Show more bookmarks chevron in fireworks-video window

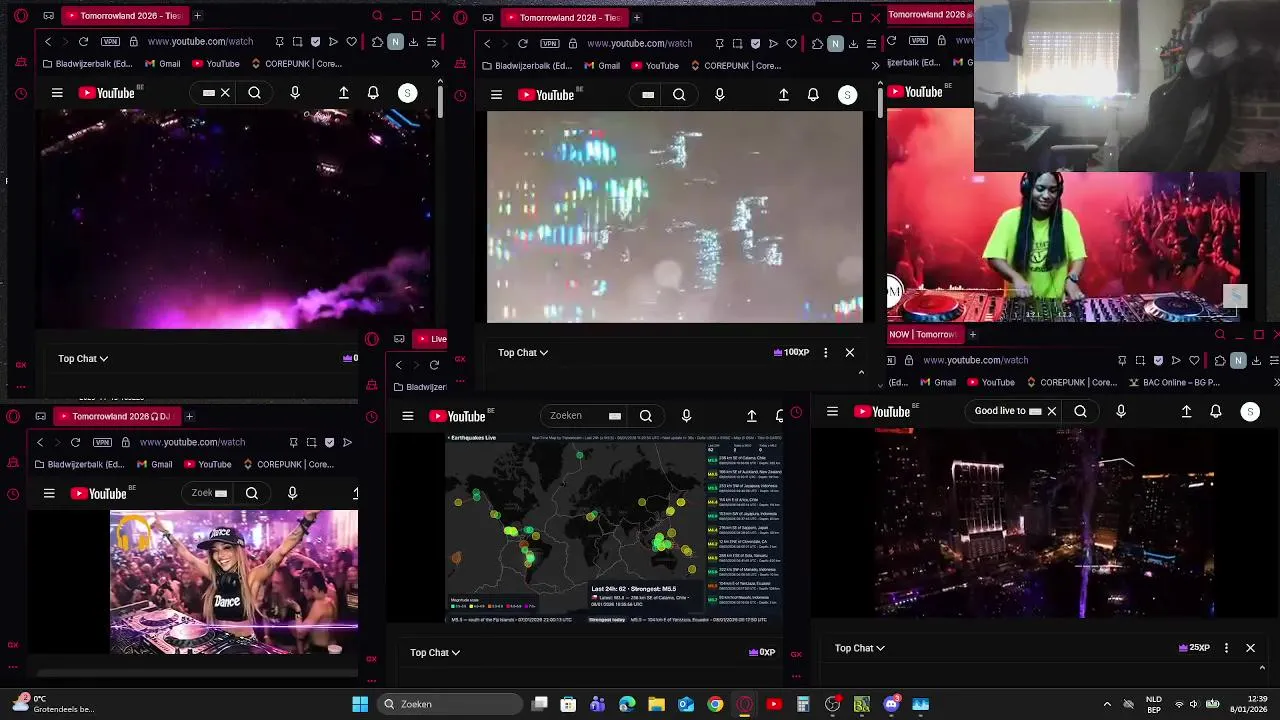pos(435,64)
